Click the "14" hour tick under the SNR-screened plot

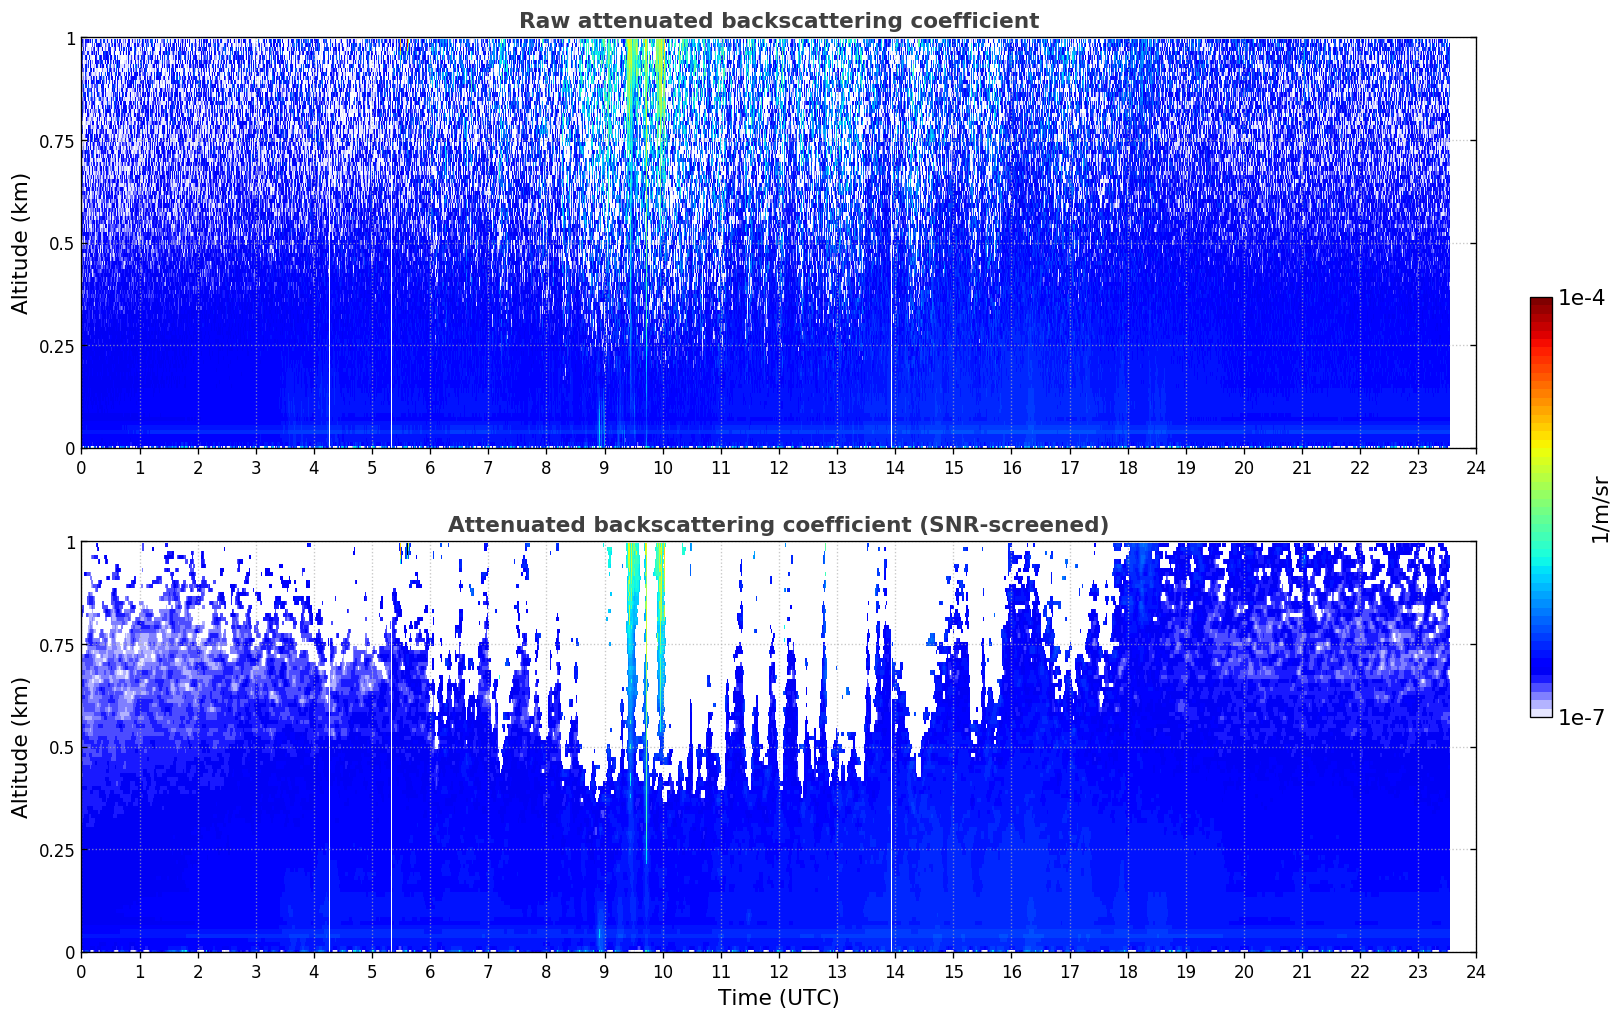click(895, 971)
